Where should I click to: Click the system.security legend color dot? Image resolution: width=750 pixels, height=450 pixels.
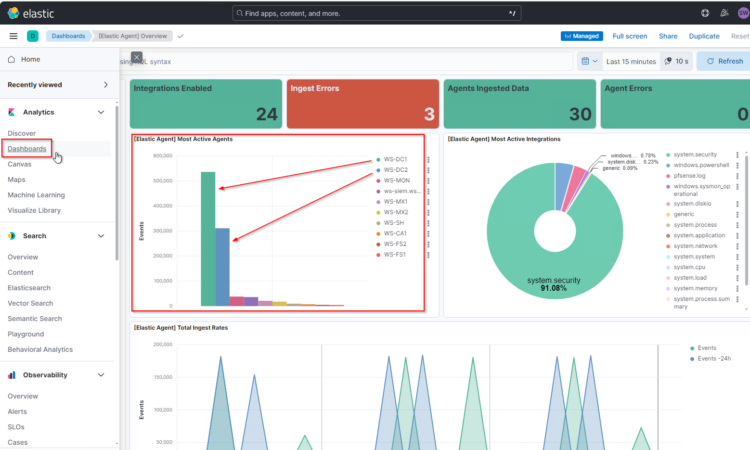(668, 155)
